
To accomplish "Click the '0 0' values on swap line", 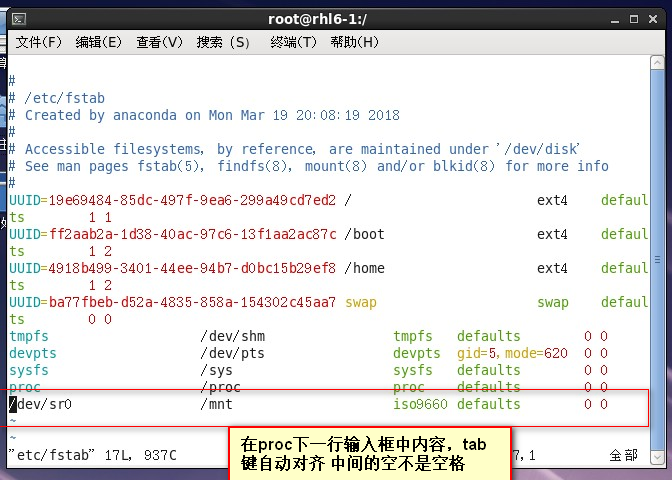I will [100, 319].
